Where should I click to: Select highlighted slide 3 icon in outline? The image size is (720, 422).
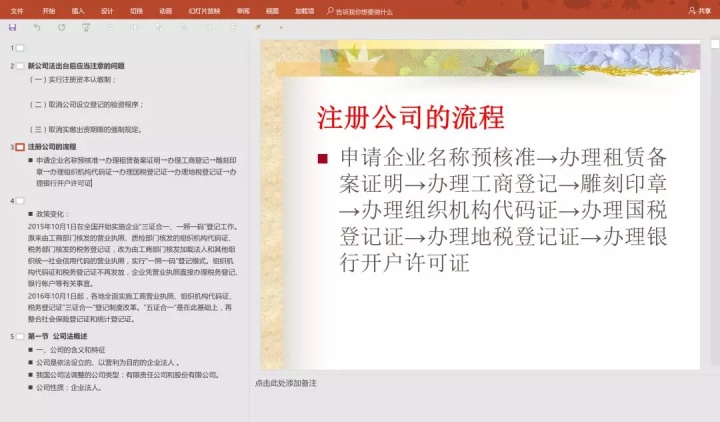[x=20, y=147]
